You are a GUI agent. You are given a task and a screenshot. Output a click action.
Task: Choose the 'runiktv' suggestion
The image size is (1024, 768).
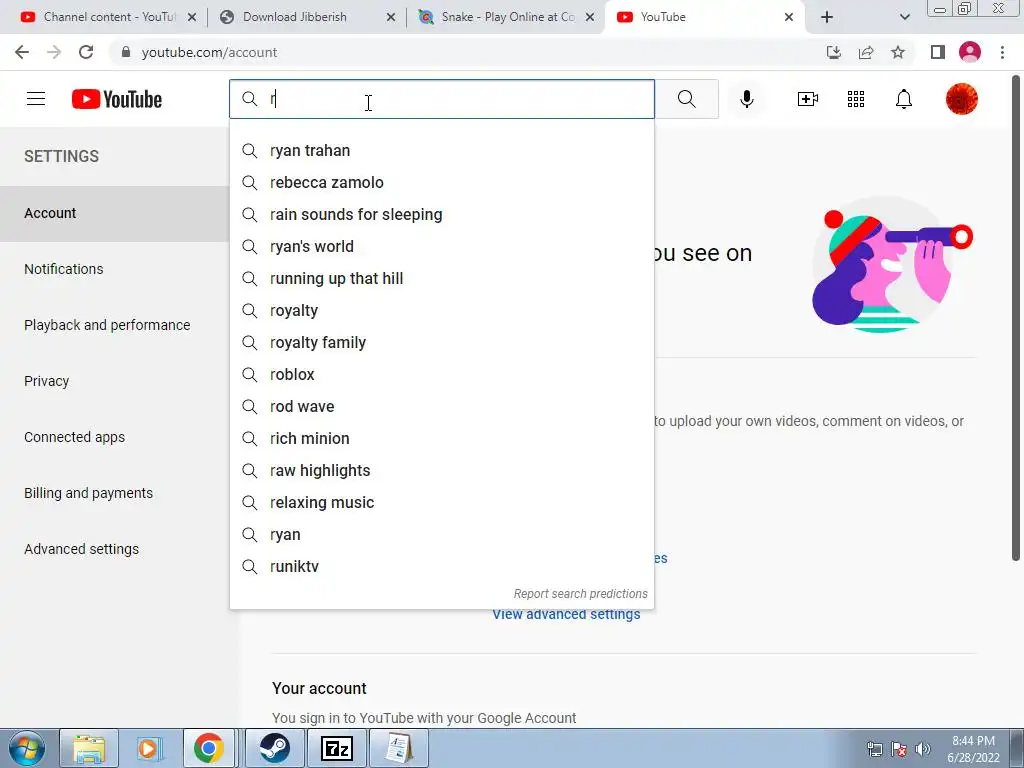pyautogui.click(x=441, y=567)
